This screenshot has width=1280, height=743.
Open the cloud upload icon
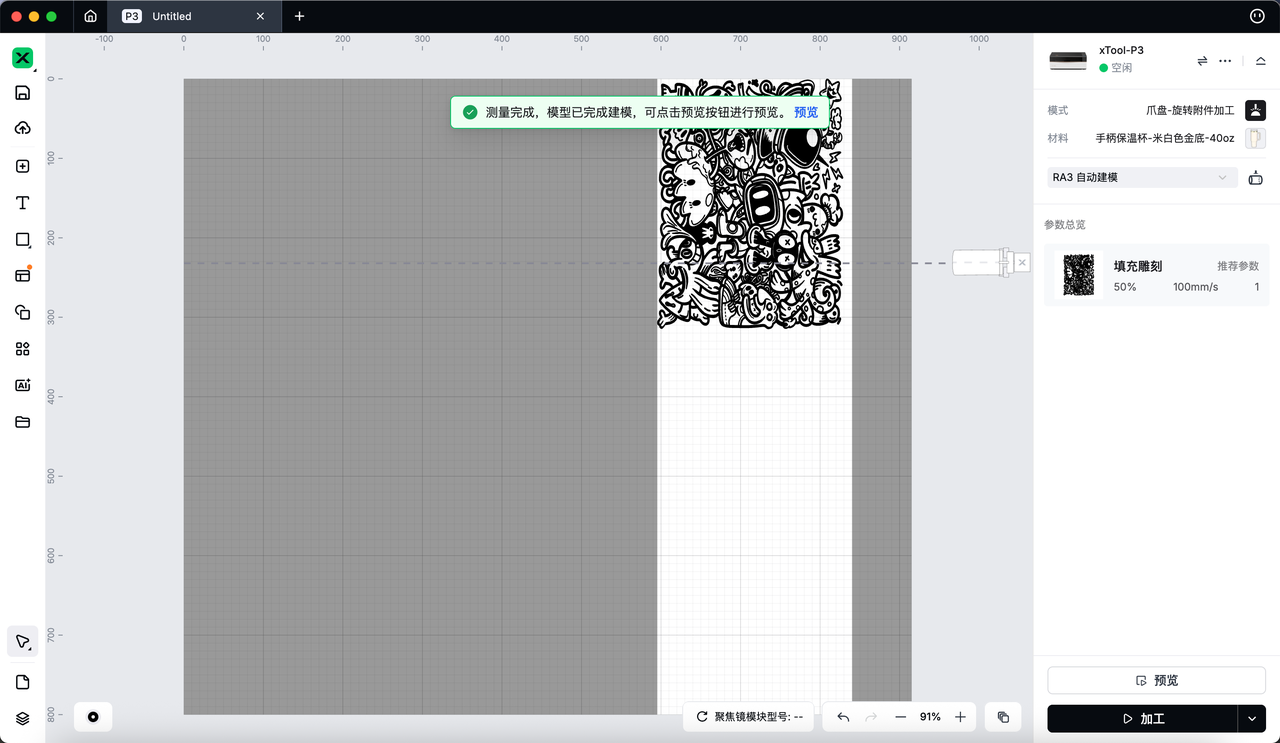coord(22,128)
